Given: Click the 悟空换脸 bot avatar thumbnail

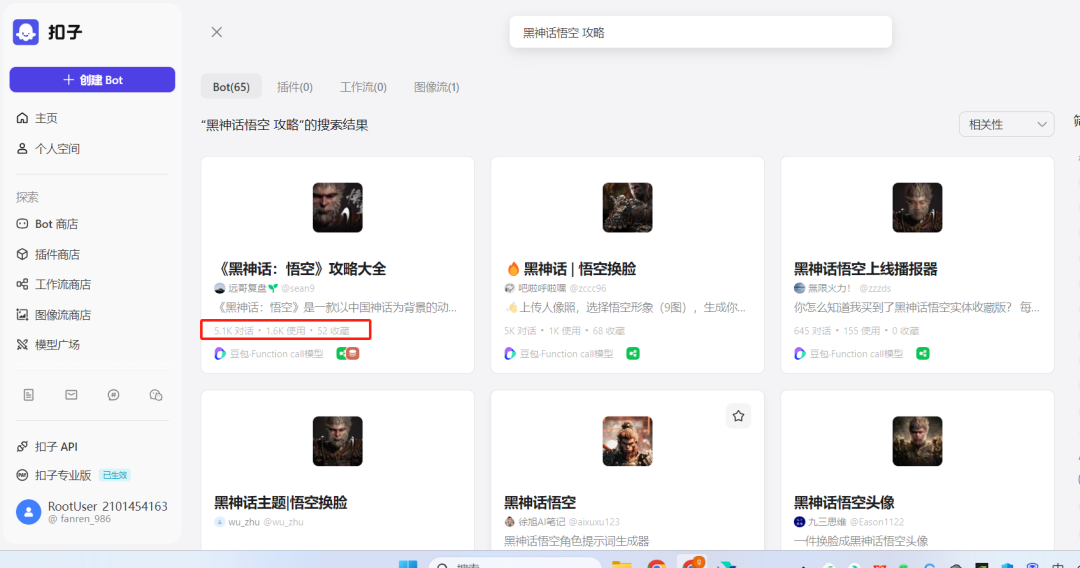Looking at the screenshot, I should pos(627,207).
